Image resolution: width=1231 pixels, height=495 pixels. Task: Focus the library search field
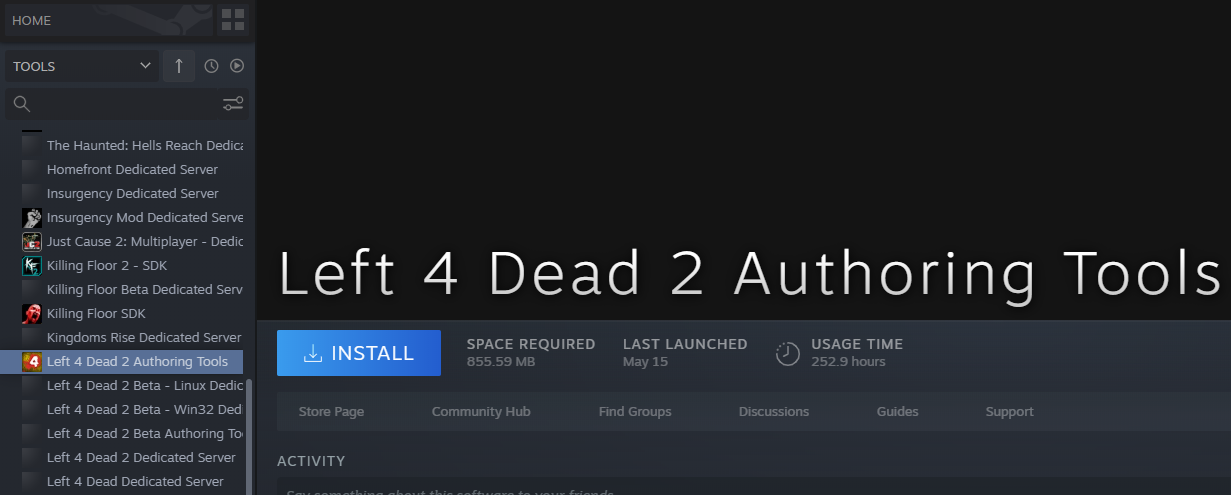pyautogui.click(x=127, y=104)
